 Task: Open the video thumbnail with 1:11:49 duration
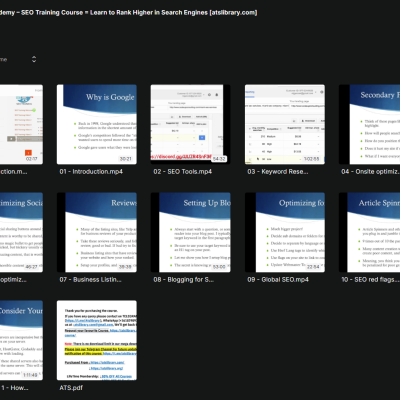tap(21, 340)
